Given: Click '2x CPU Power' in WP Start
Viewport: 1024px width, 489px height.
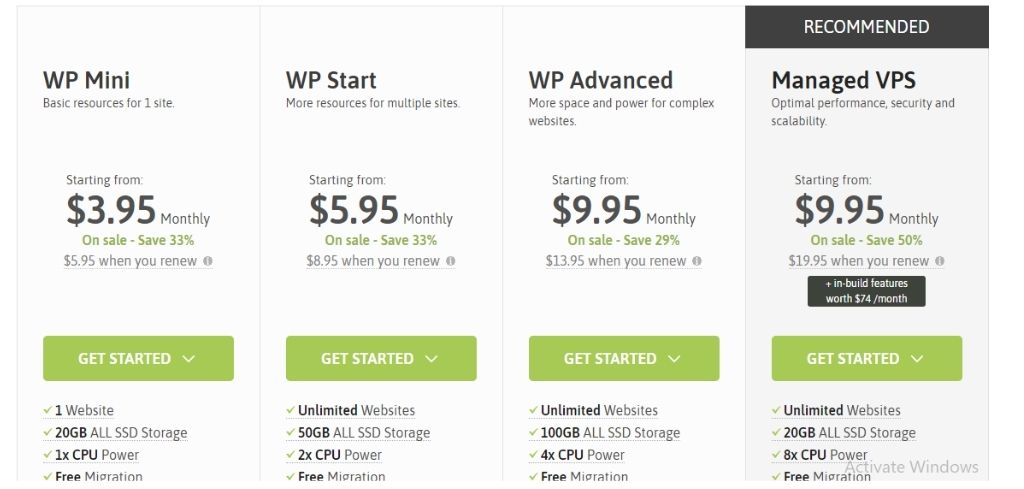Looking at the screenshot, I should tap(340, 455).
